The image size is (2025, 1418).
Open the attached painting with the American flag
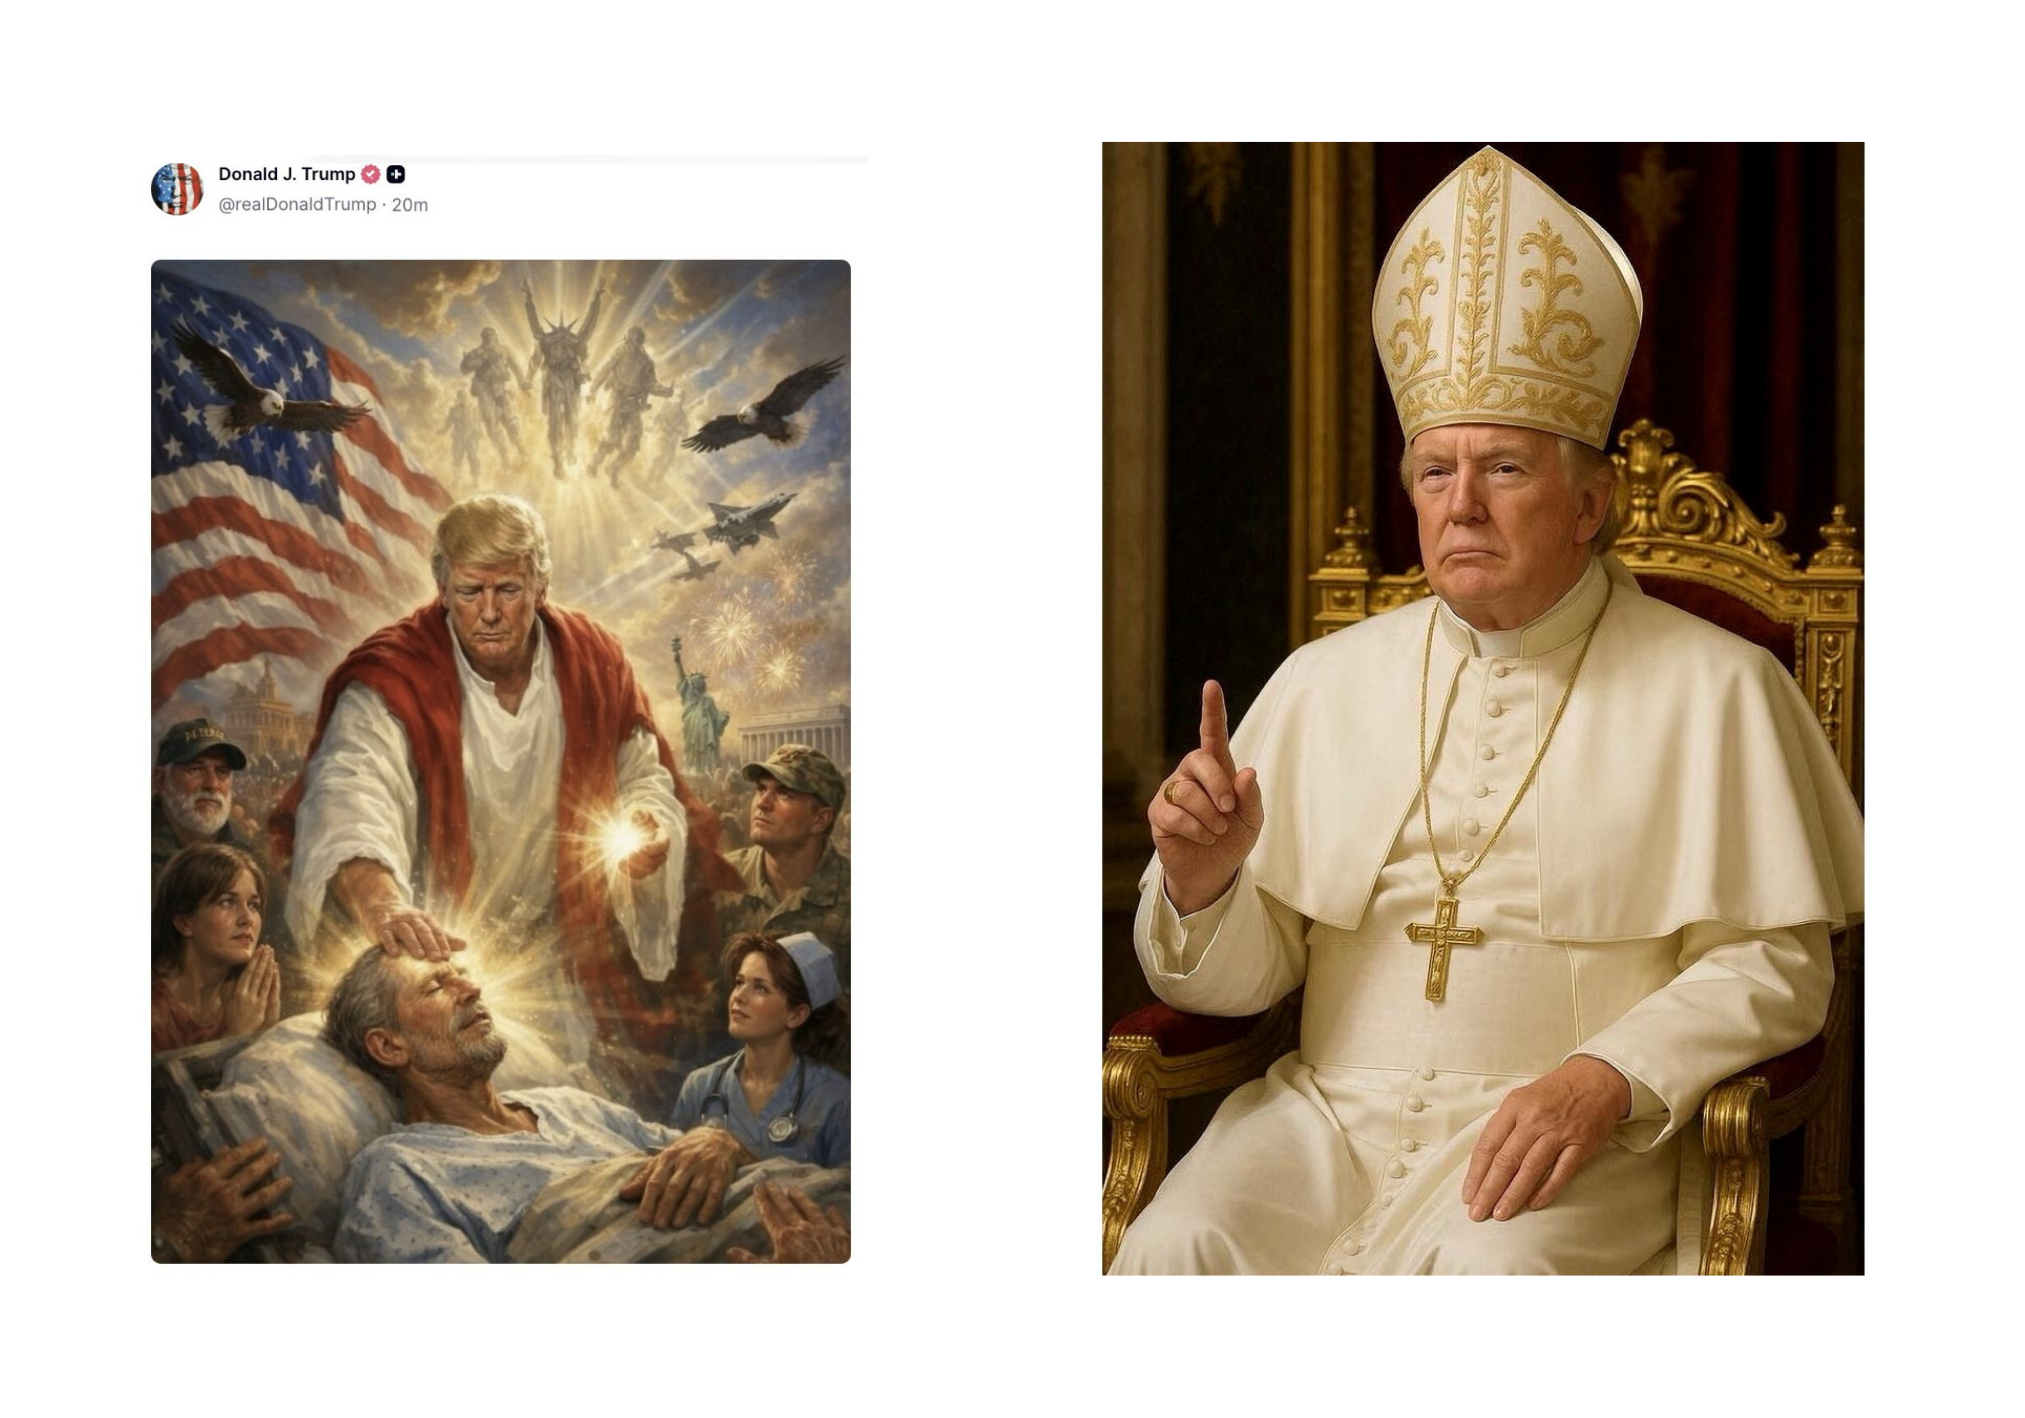click(501, 761)
